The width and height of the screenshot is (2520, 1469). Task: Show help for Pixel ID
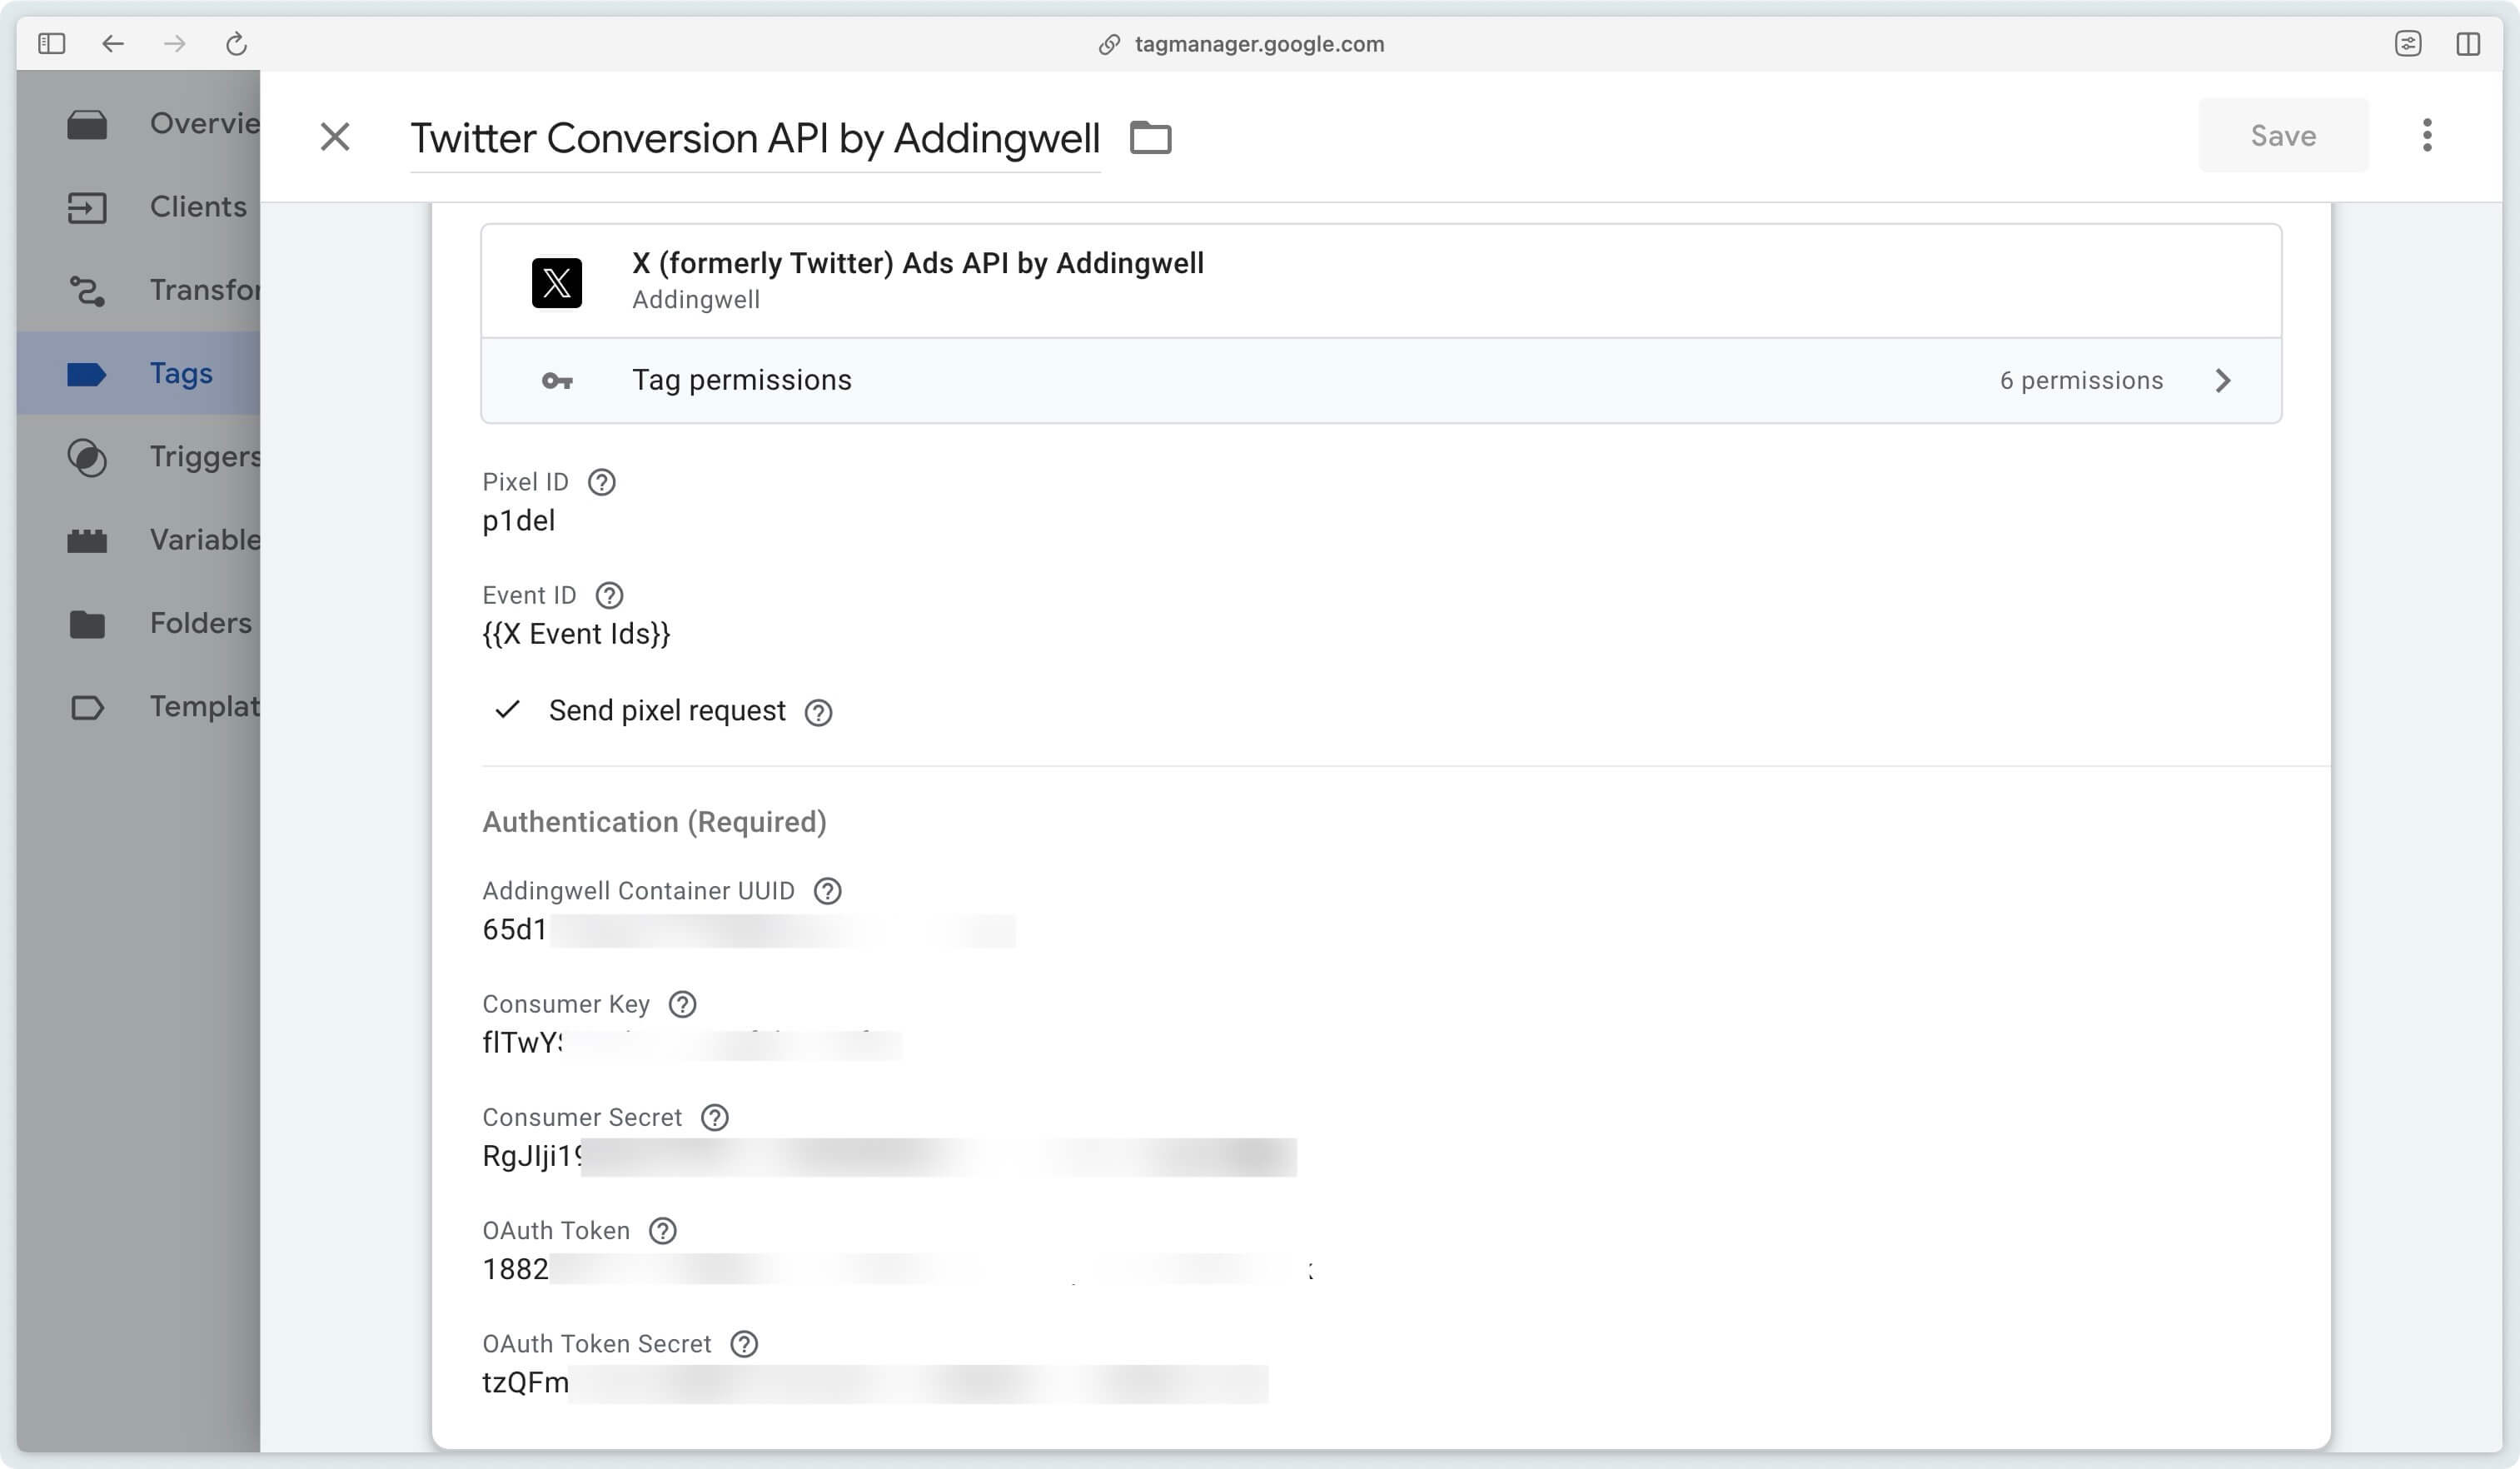(x=601, y=482)
